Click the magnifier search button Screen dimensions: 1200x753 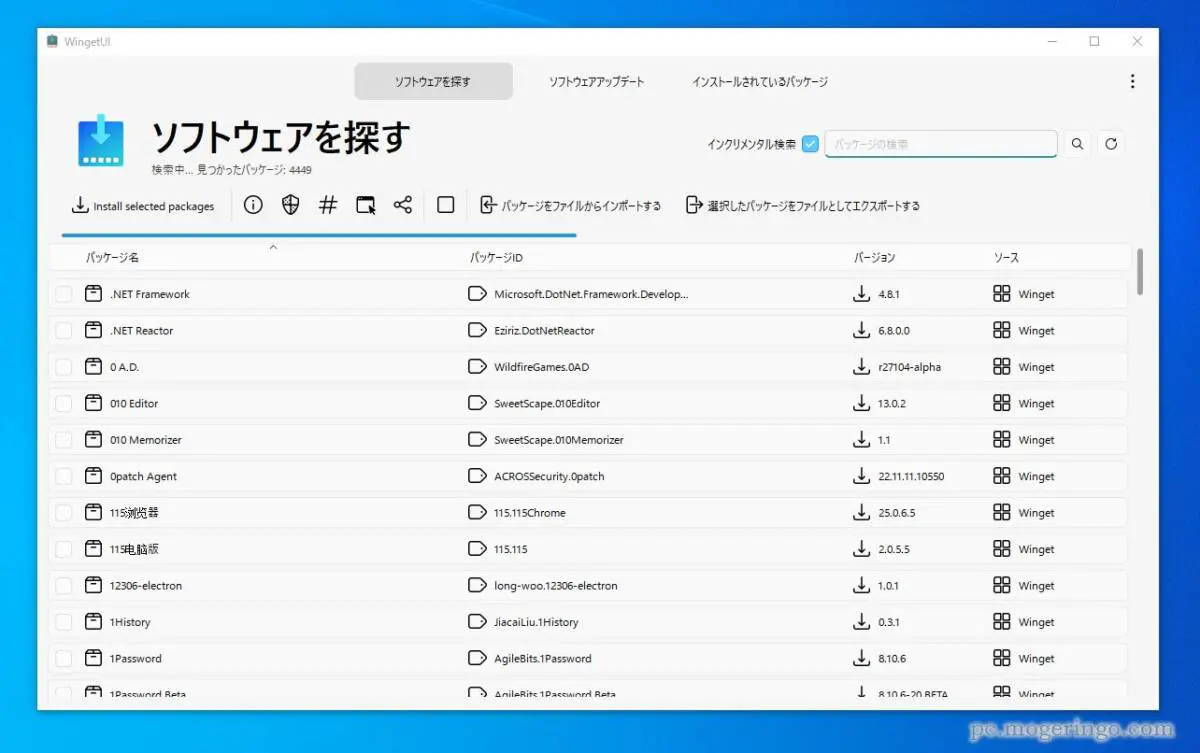(1077, 144)
